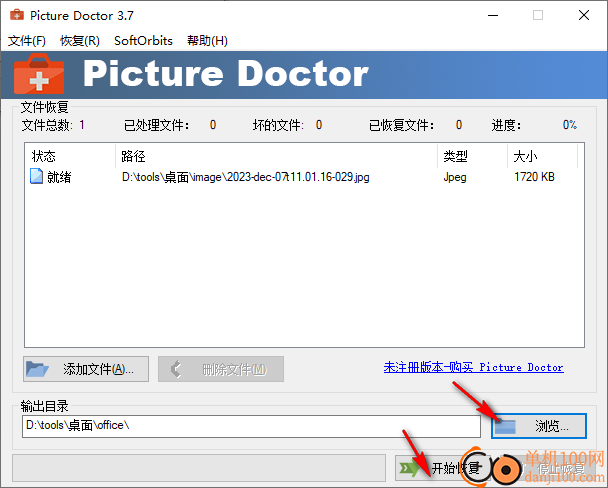
Task: Click the green arrow icon on 开始恢复
Action: coord(409,468)
